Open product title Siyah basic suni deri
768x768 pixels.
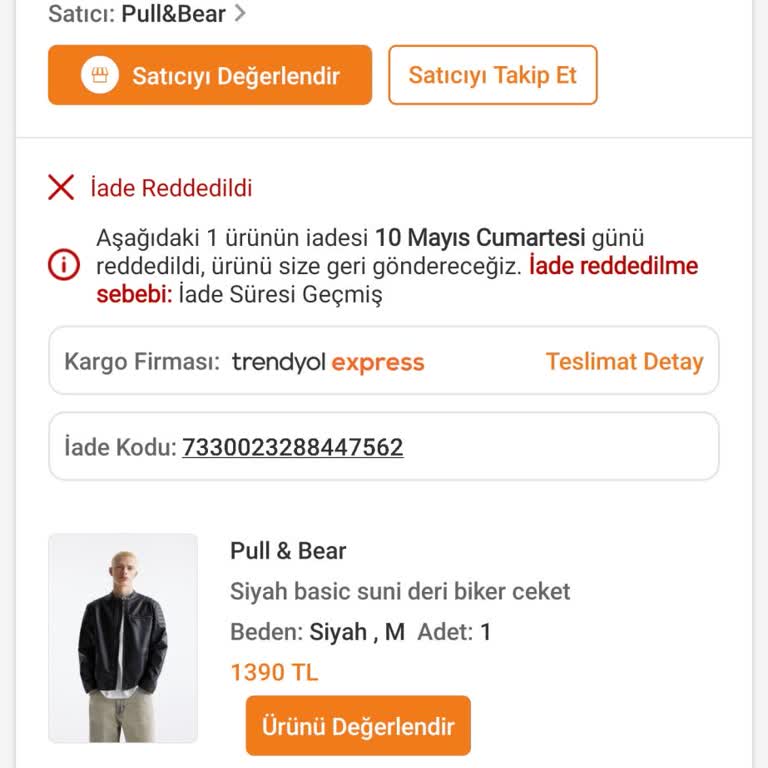400,591
